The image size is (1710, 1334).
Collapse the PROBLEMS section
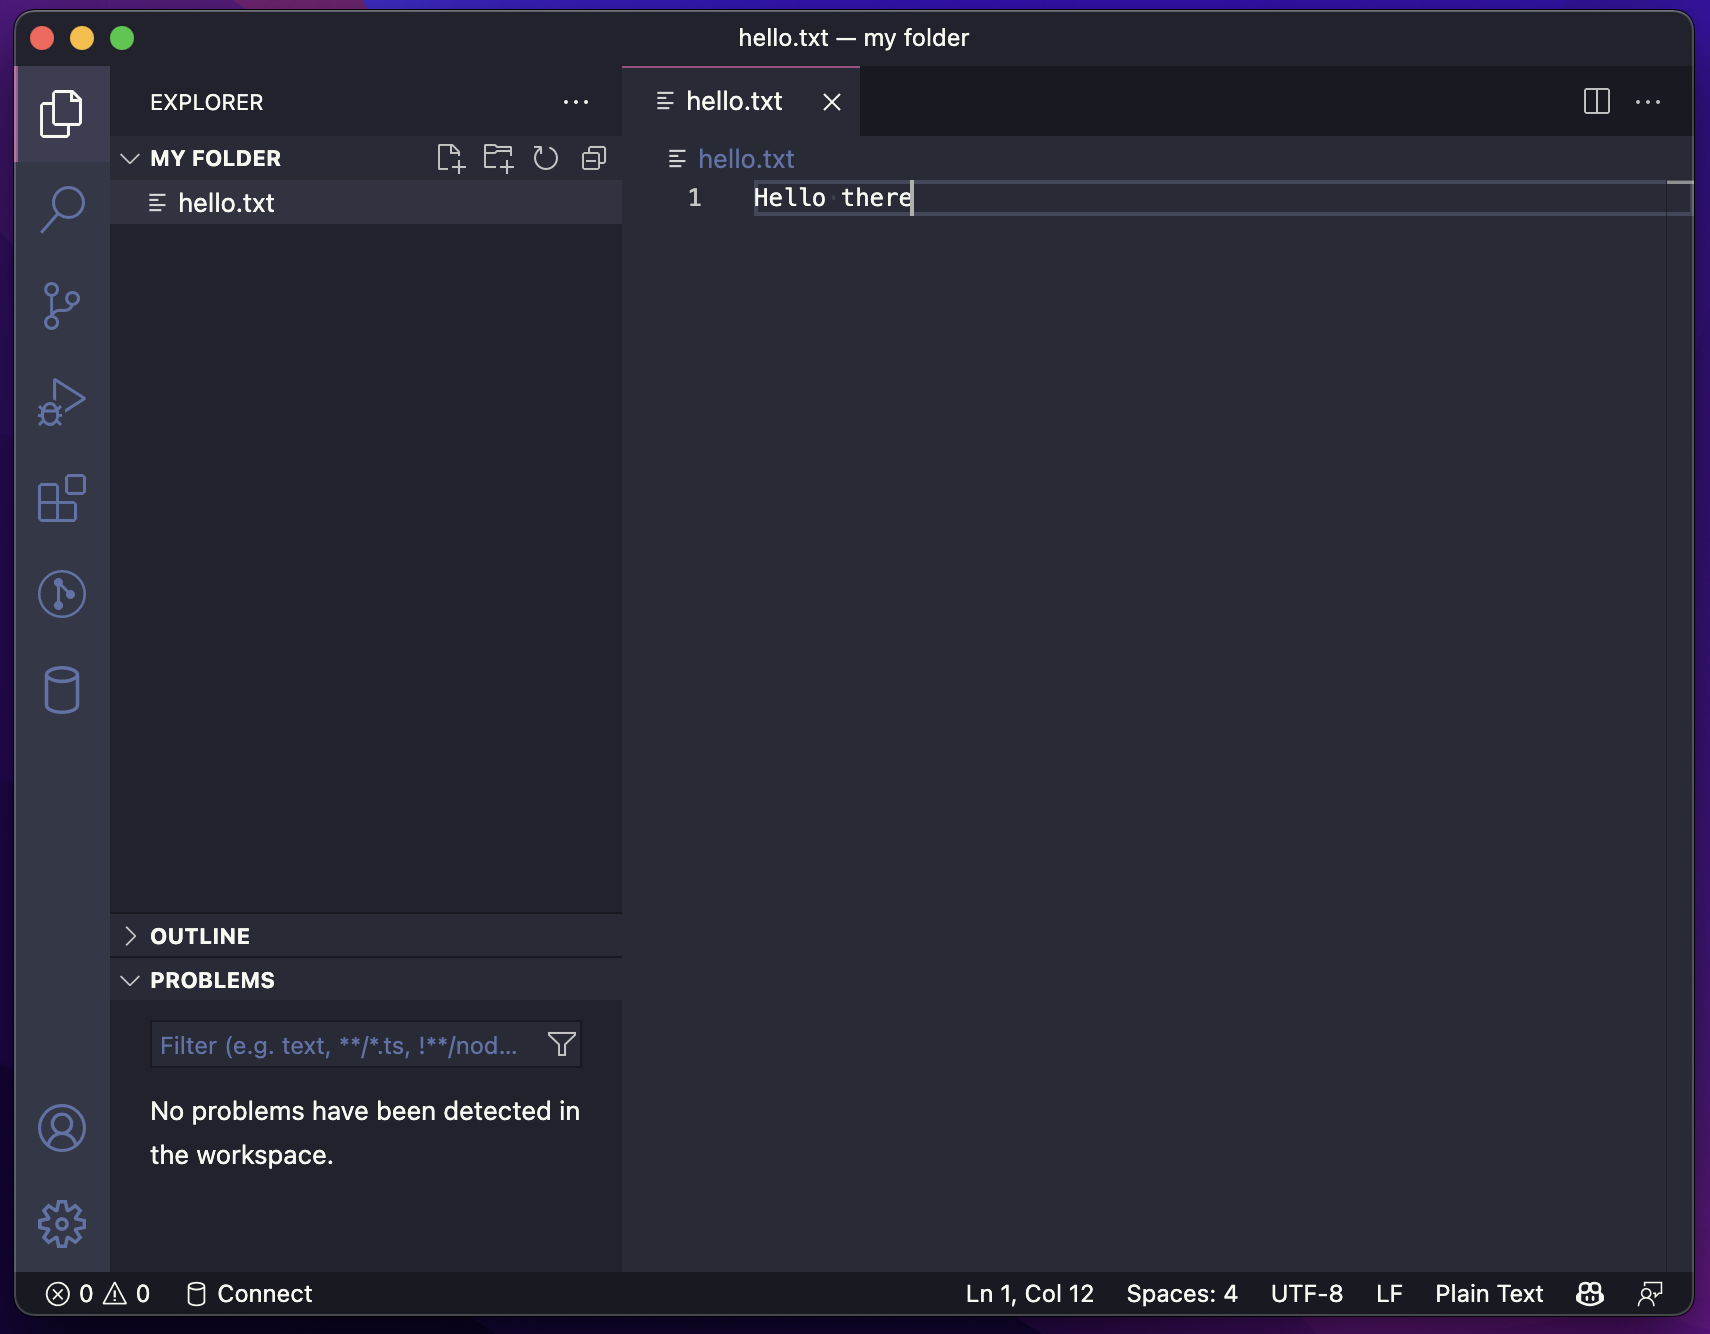click(130, 980)
